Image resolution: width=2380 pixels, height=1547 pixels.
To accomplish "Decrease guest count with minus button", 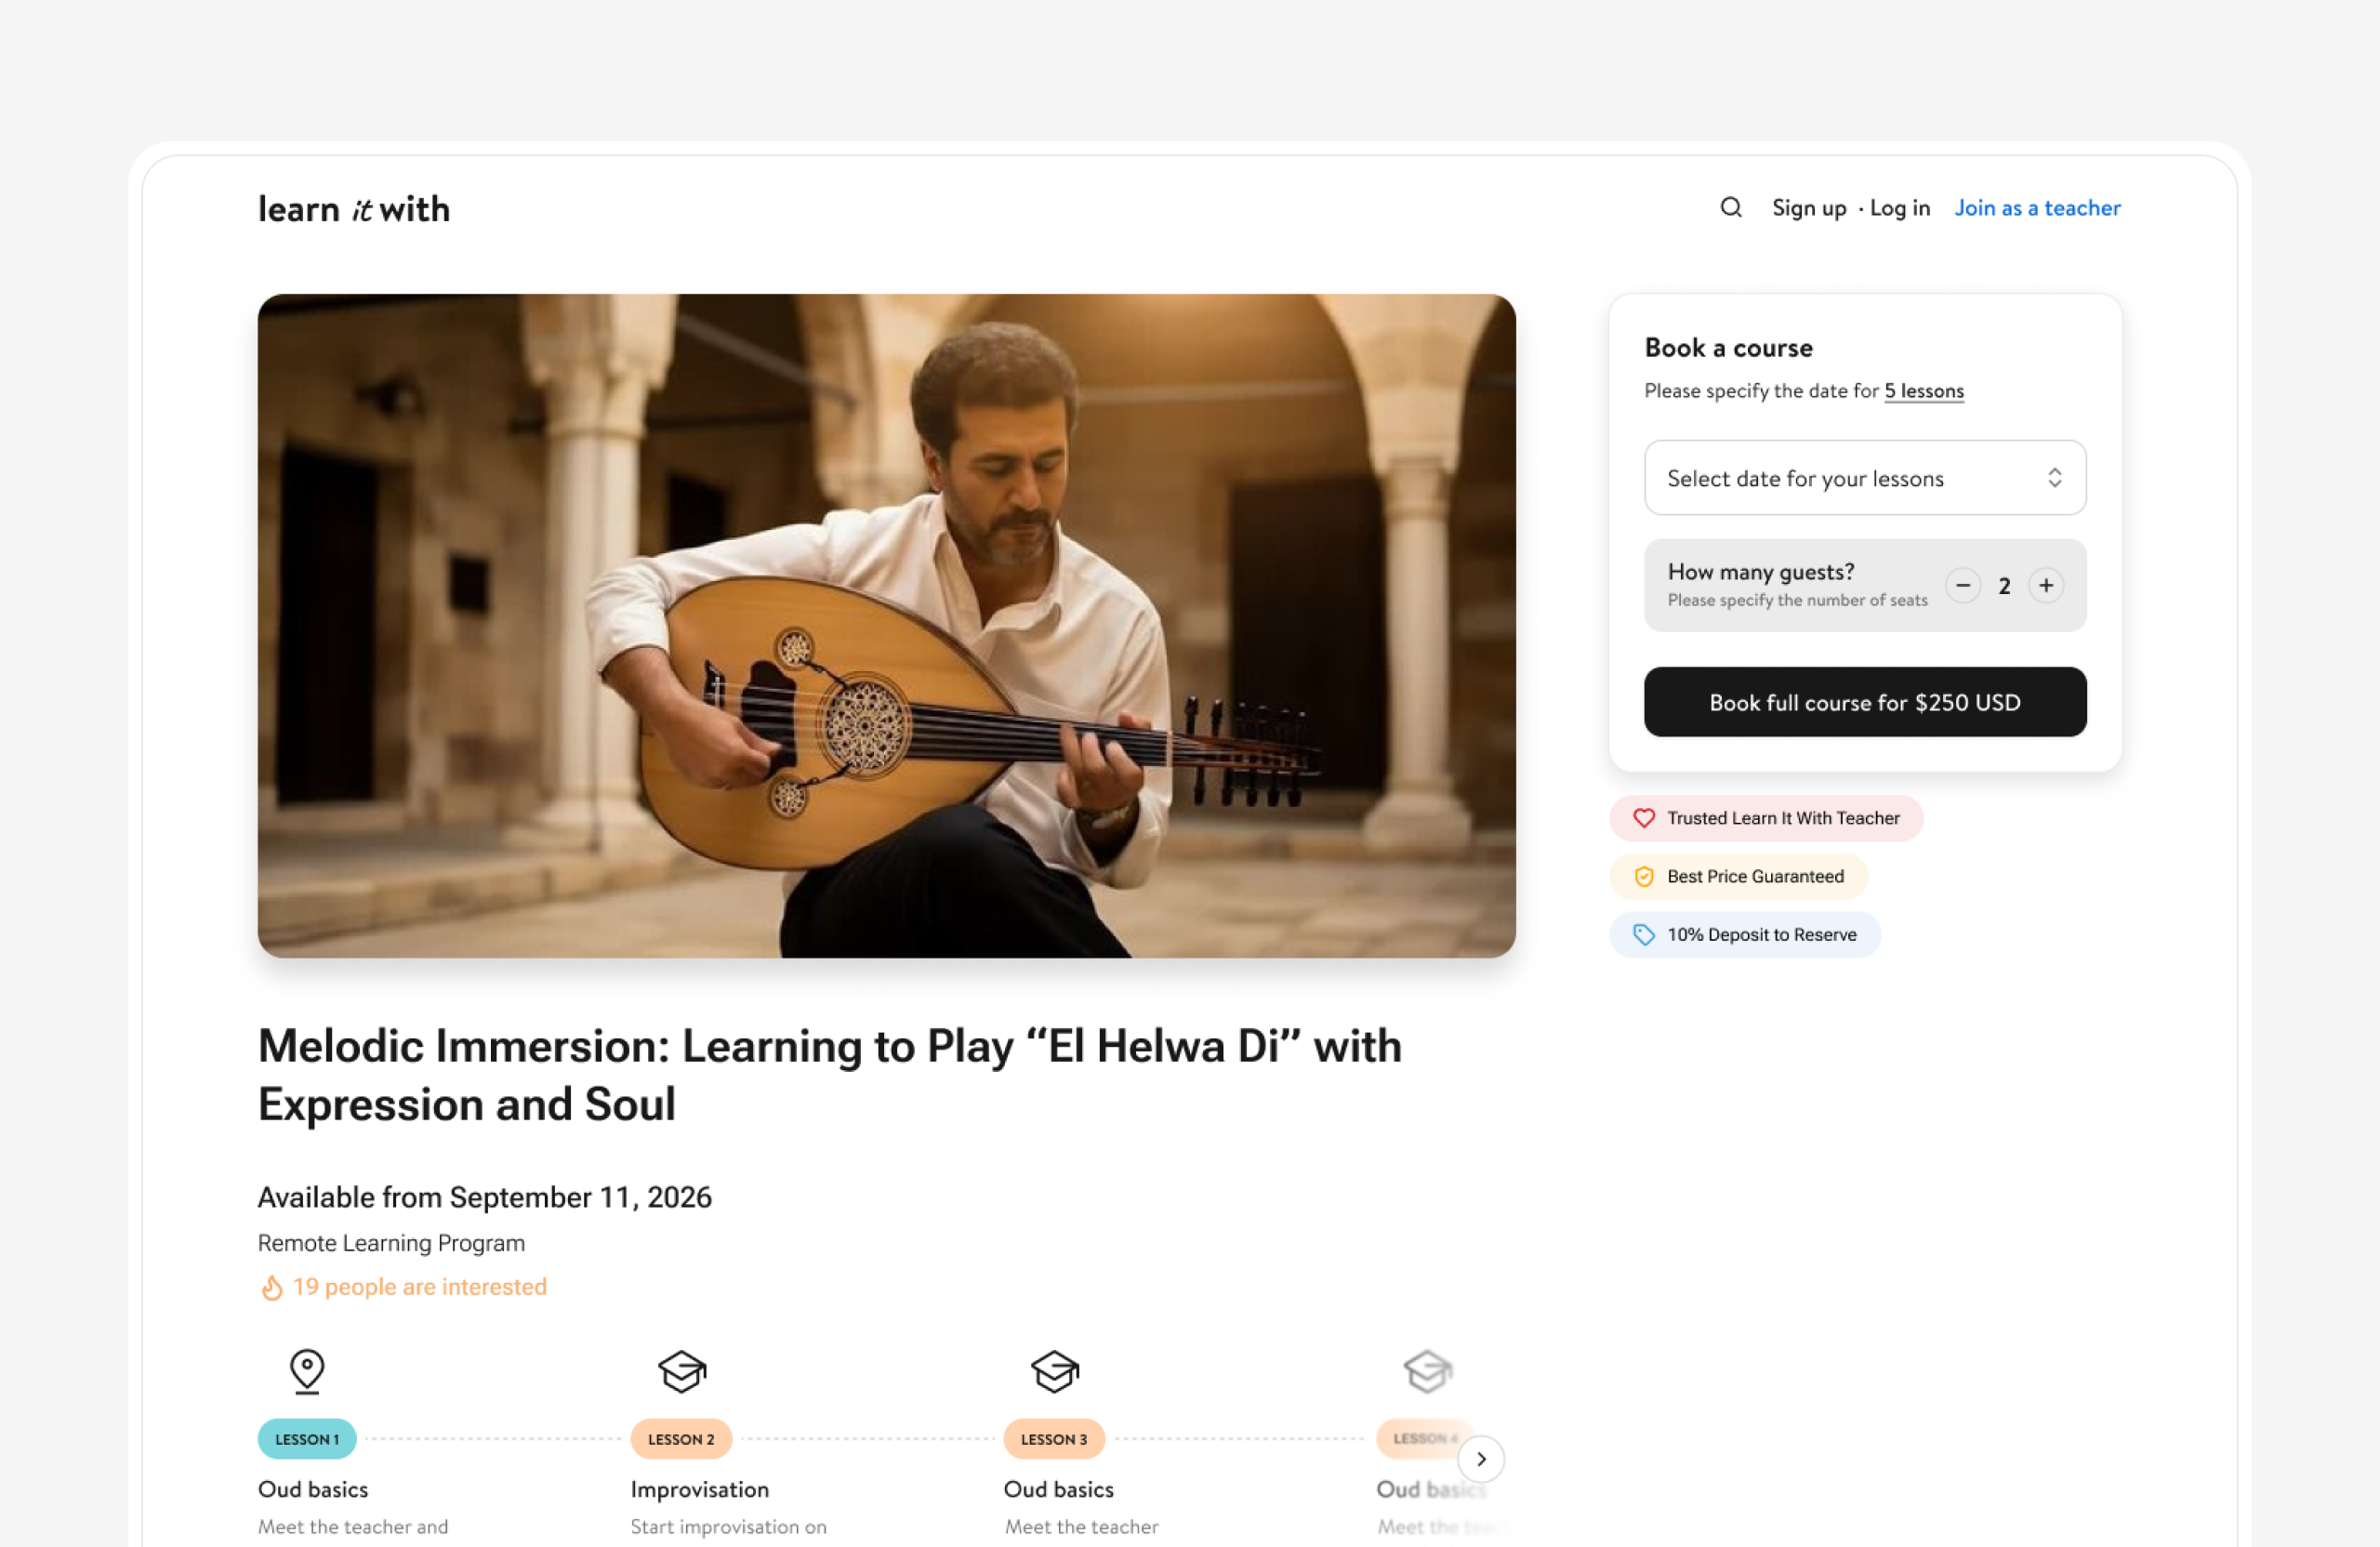I will tap(1962, 586).
